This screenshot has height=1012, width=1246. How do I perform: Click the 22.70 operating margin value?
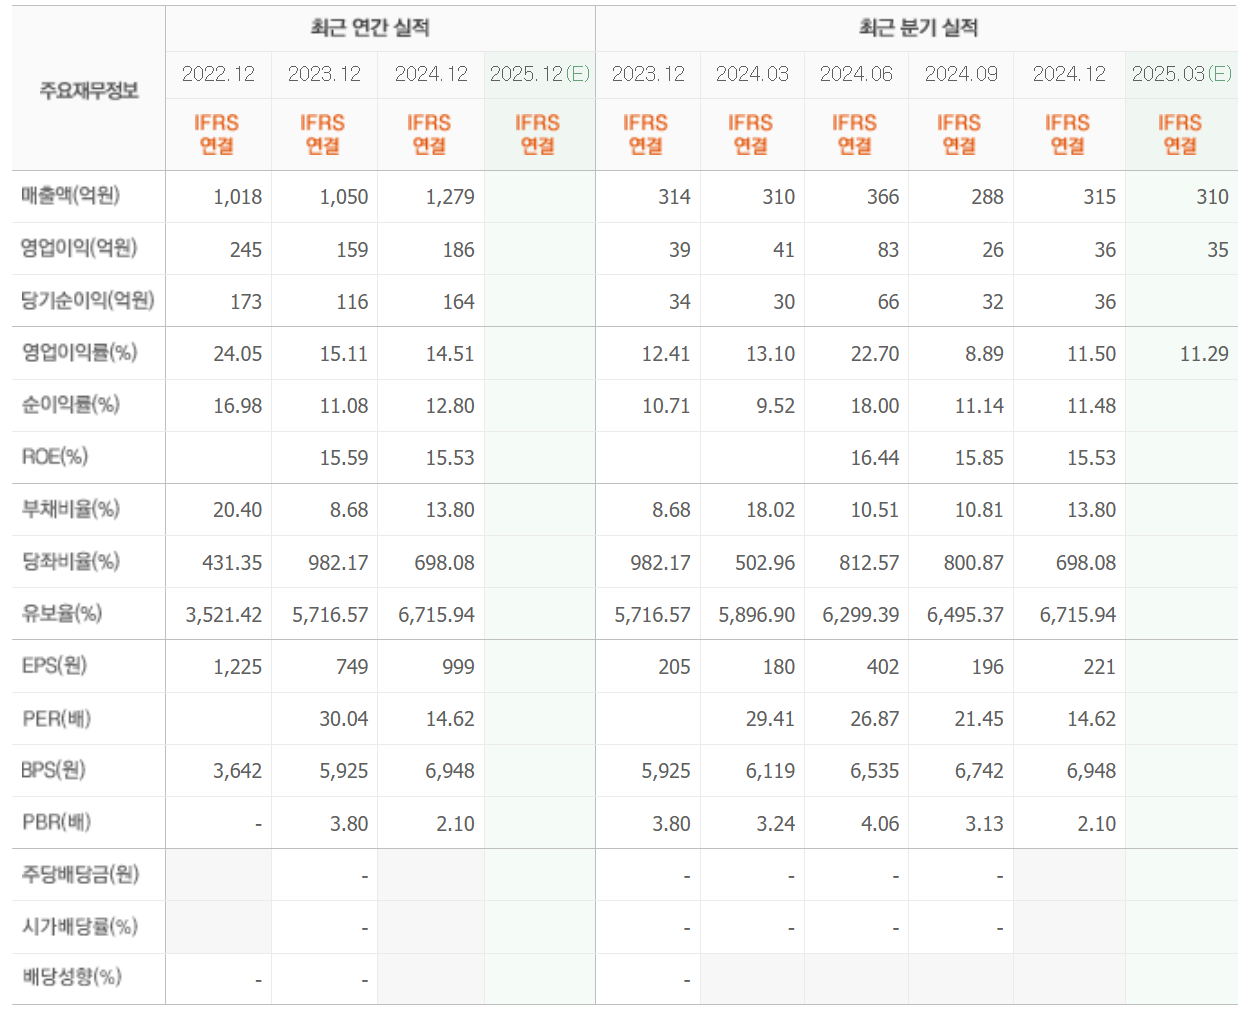point(875,354)
